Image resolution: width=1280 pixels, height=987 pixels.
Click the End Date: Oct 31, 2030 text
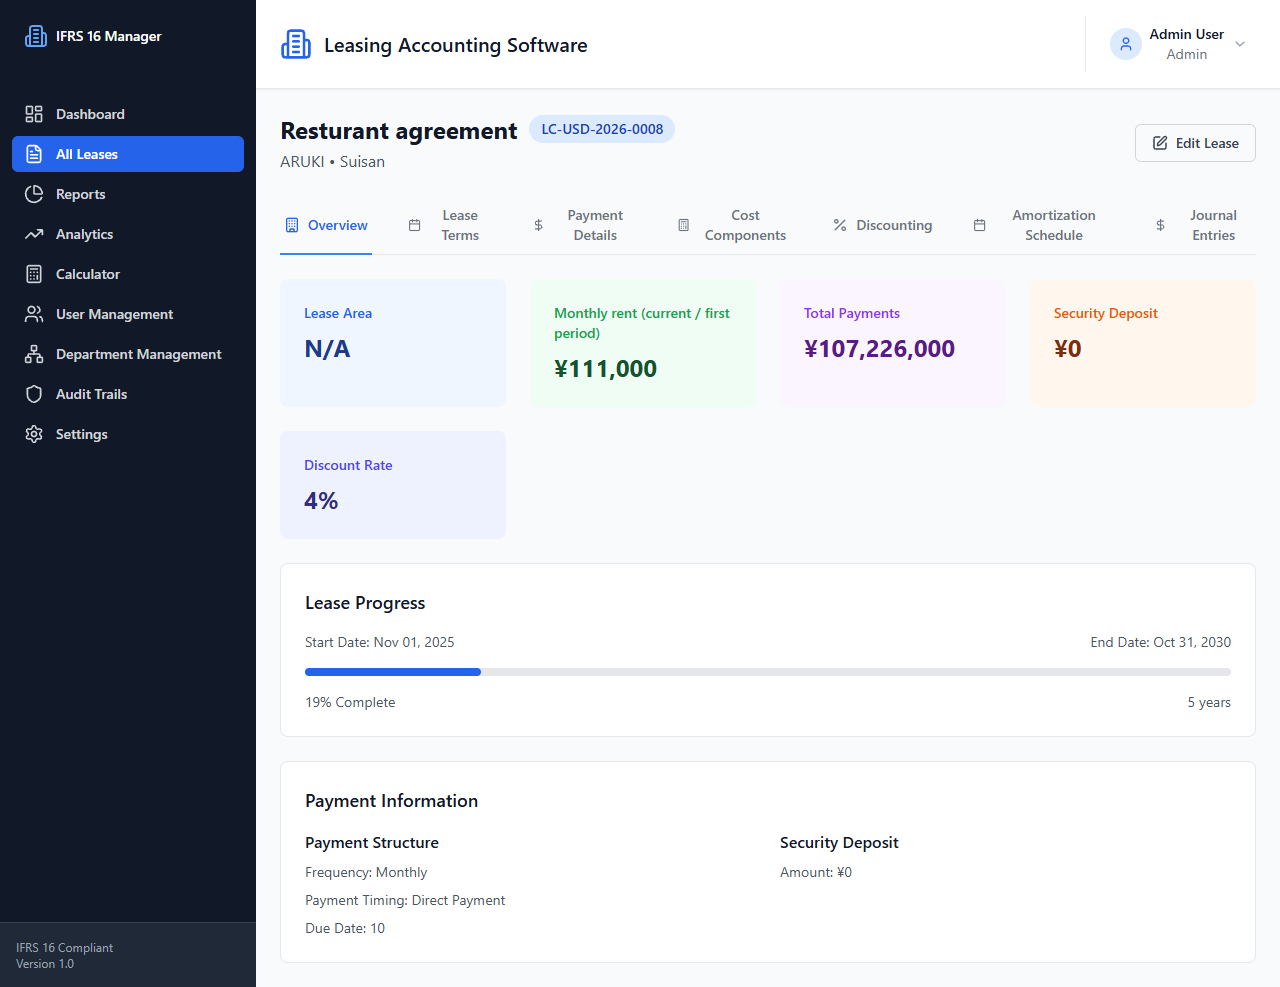pos(1160,642)
